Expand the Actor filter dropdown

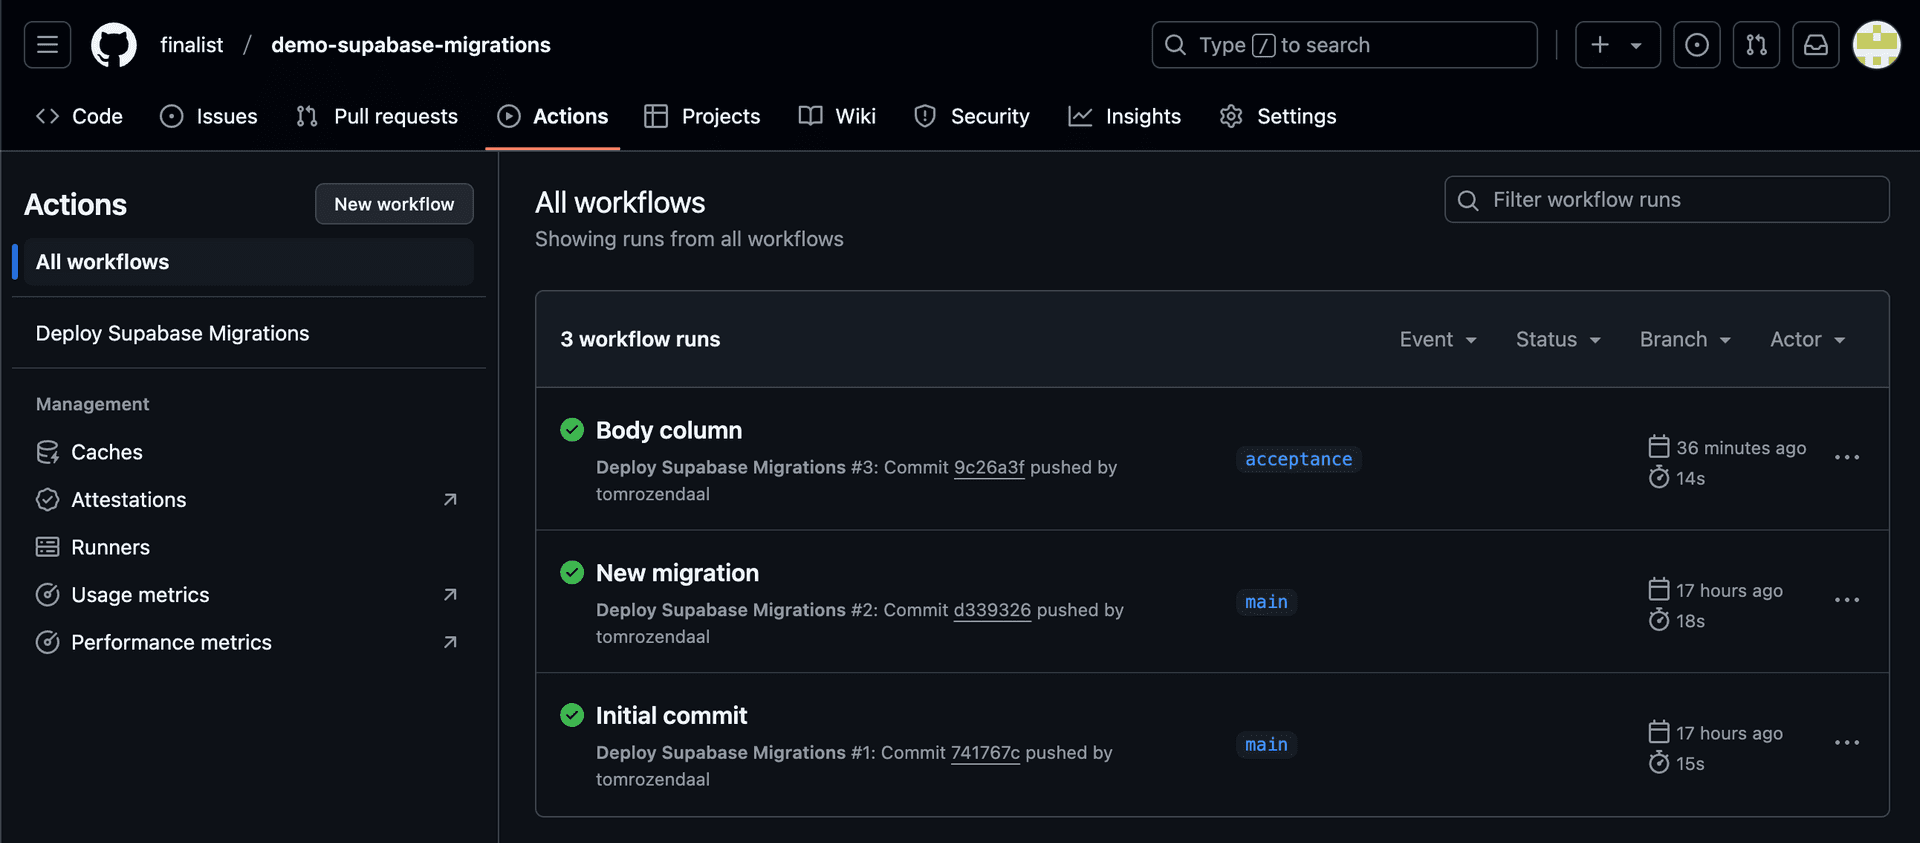(1808, 339)
